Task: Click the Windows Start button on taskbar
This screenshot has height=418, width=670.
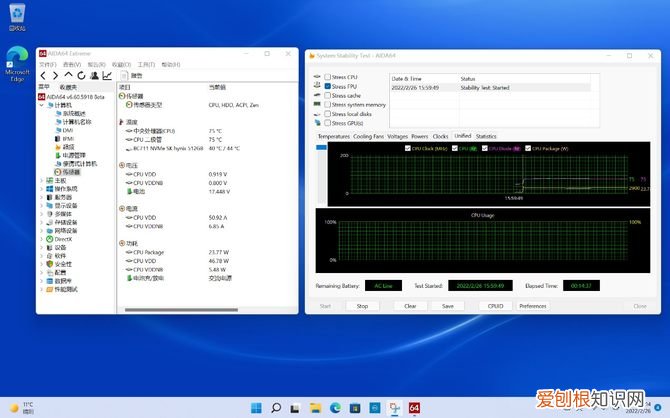Action: tap(257, 408)
